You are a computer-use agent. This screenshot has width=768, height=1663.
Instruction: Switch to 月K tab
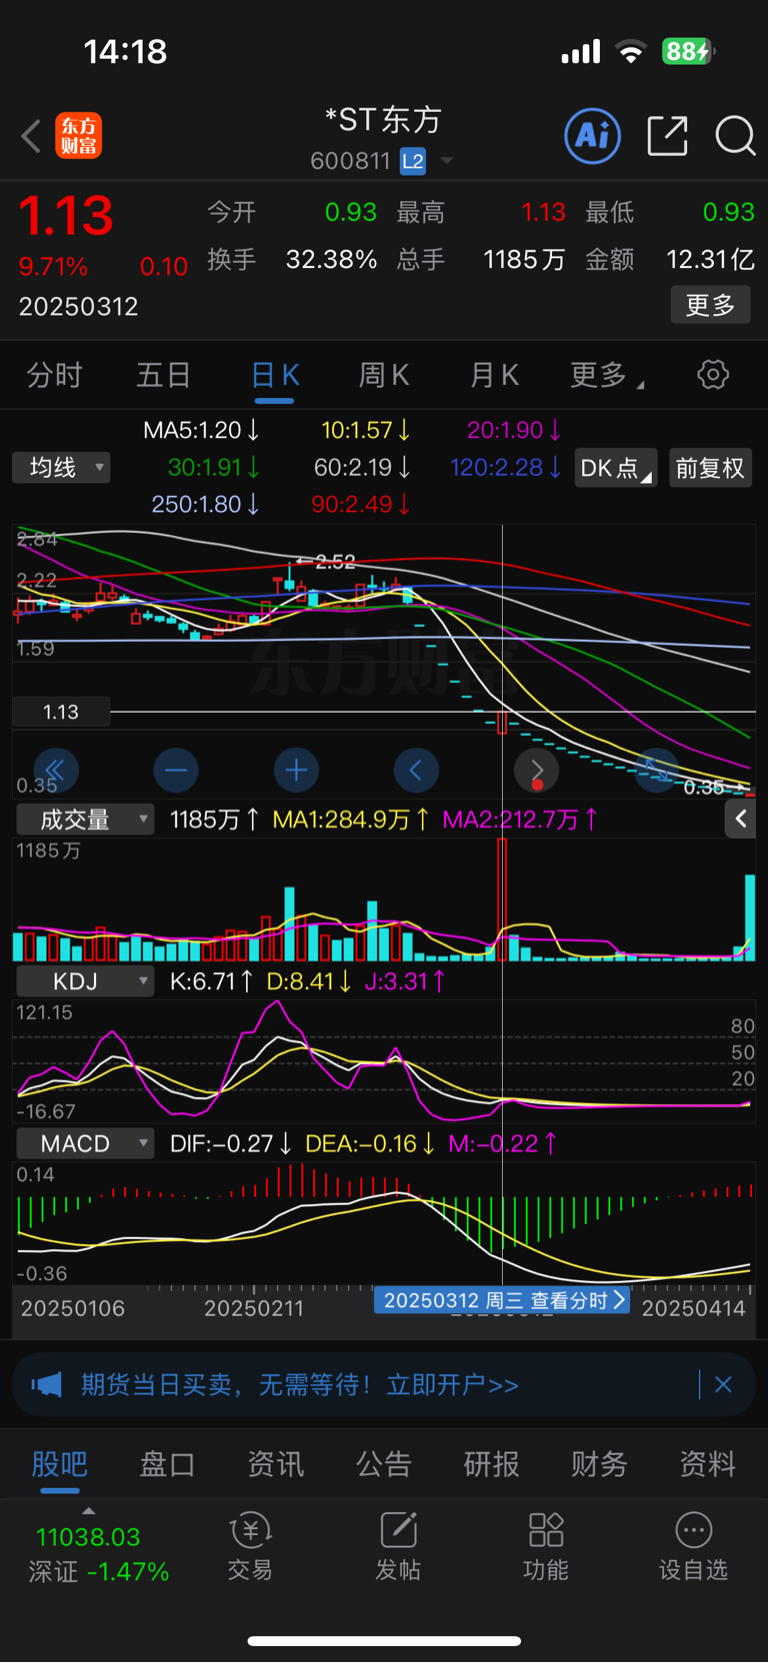[495, 375]
